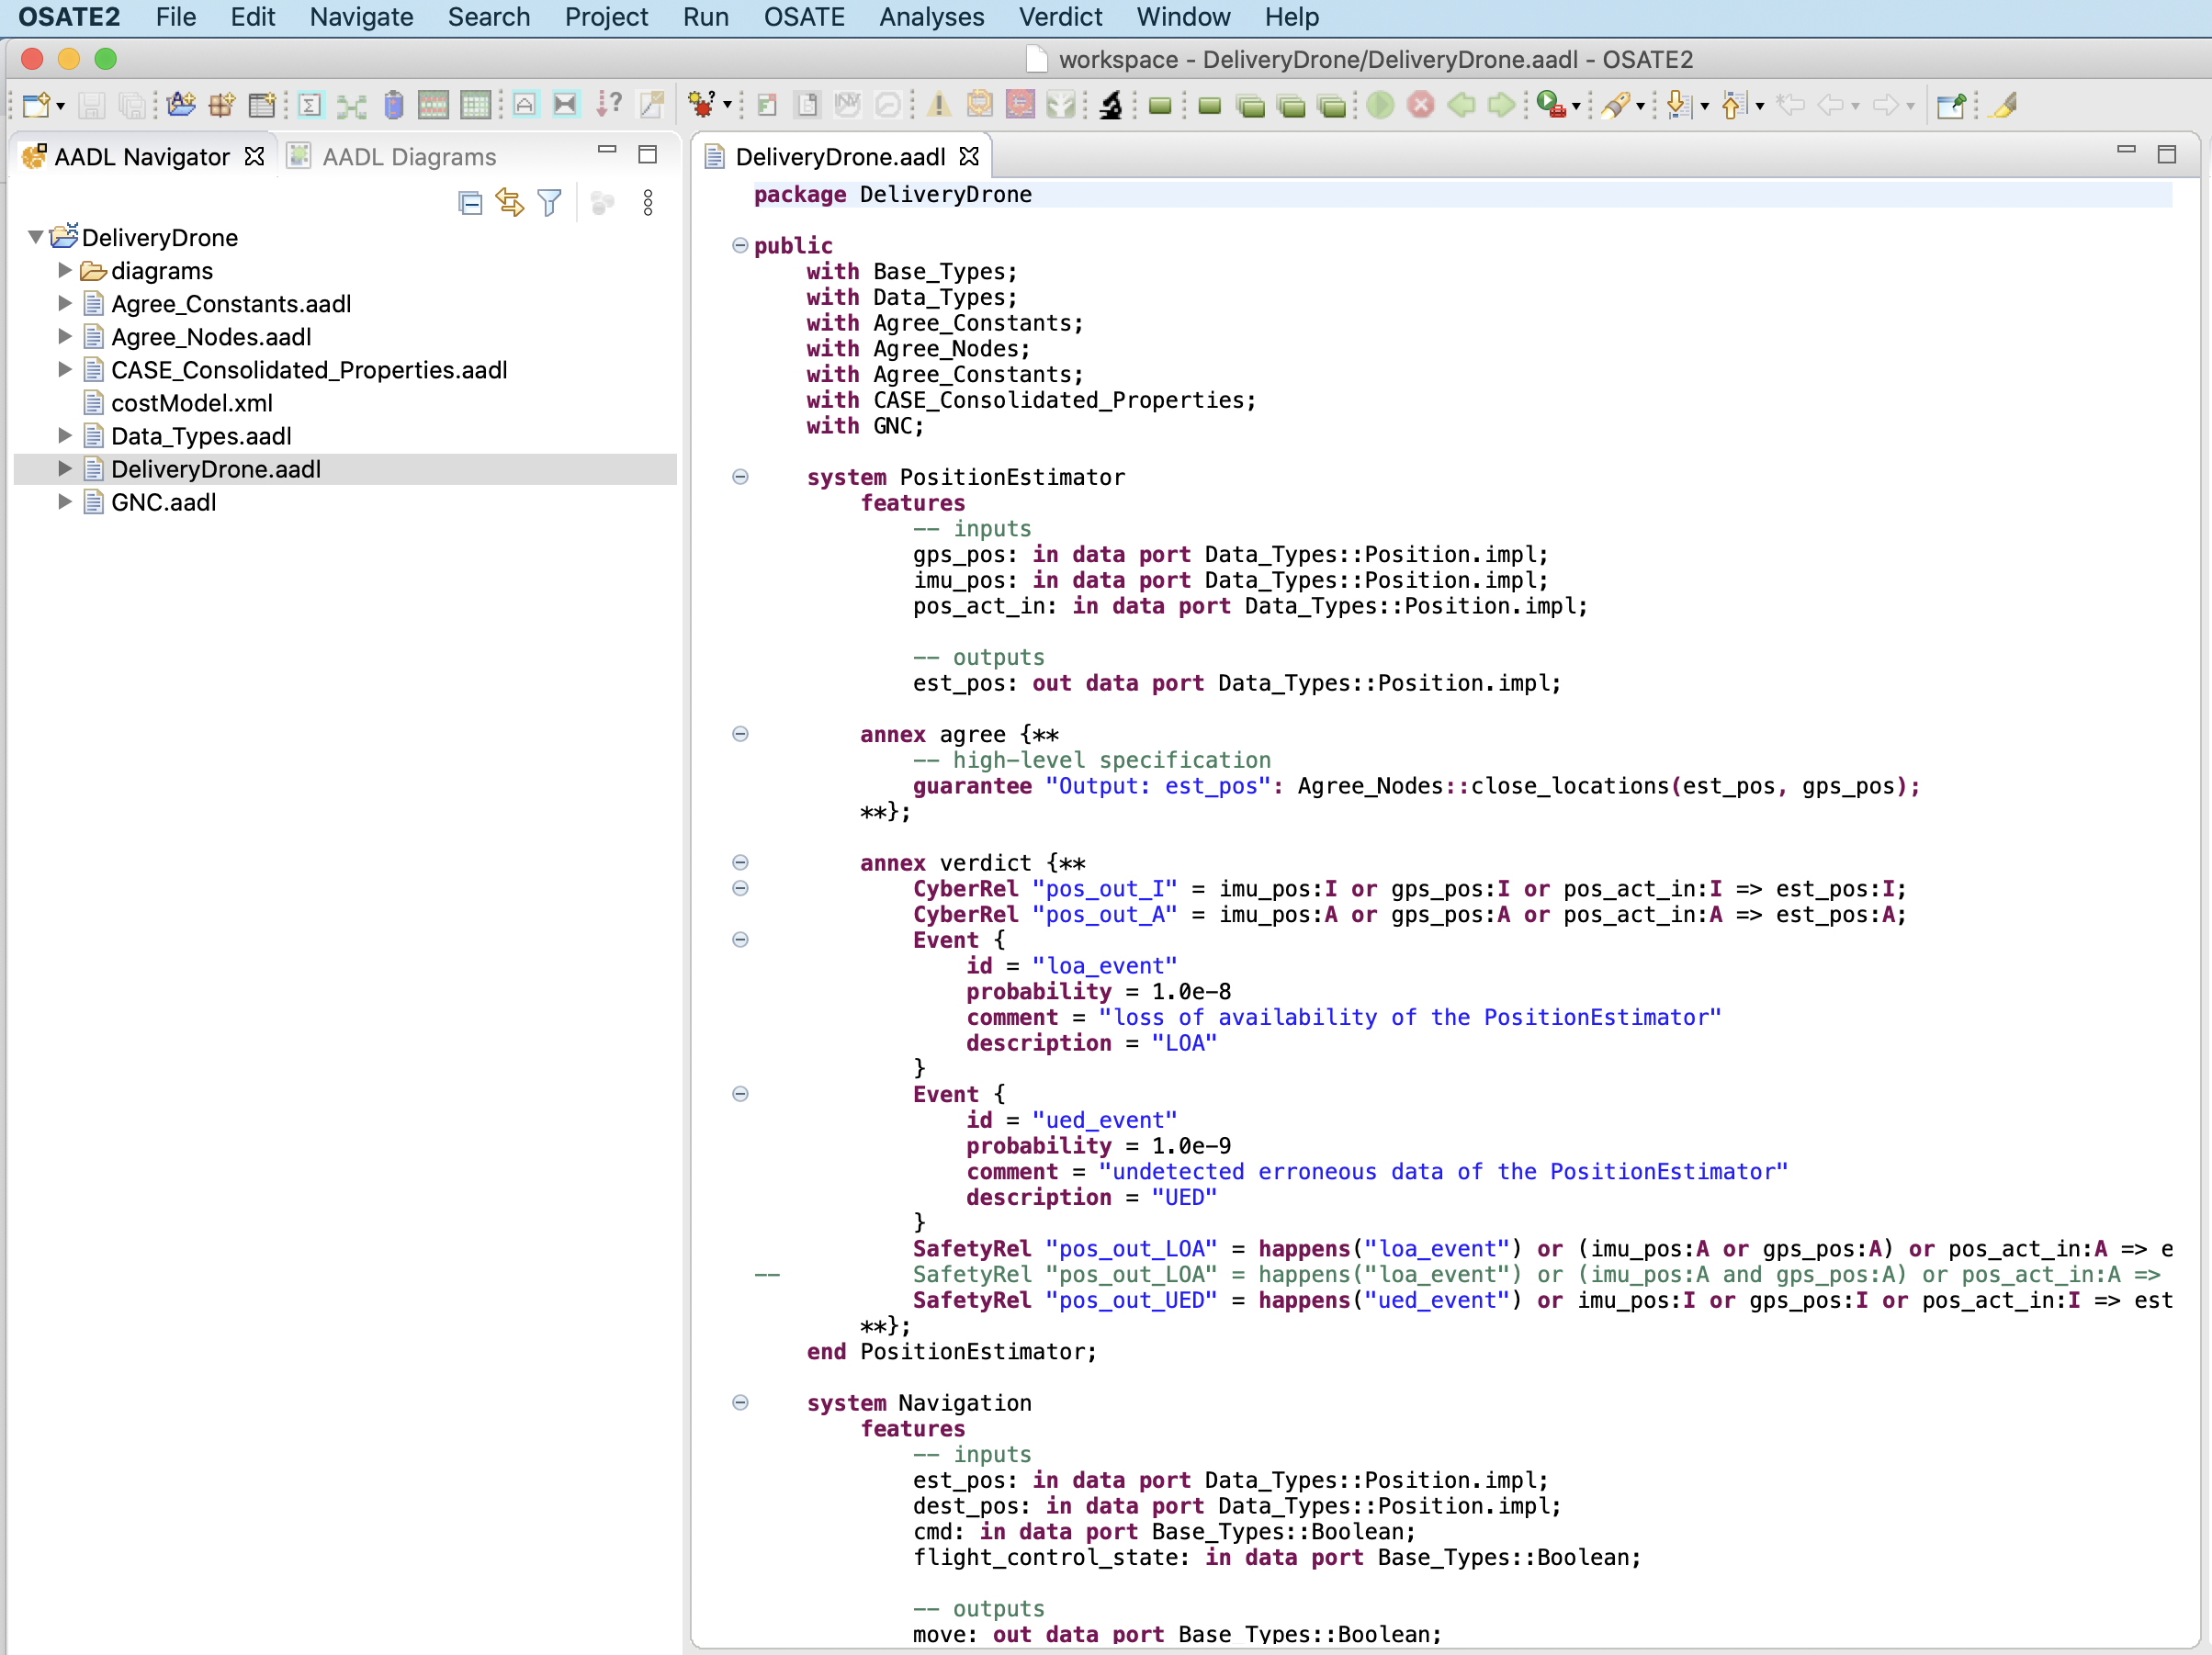Open the Window menu

coord(1183,17)
